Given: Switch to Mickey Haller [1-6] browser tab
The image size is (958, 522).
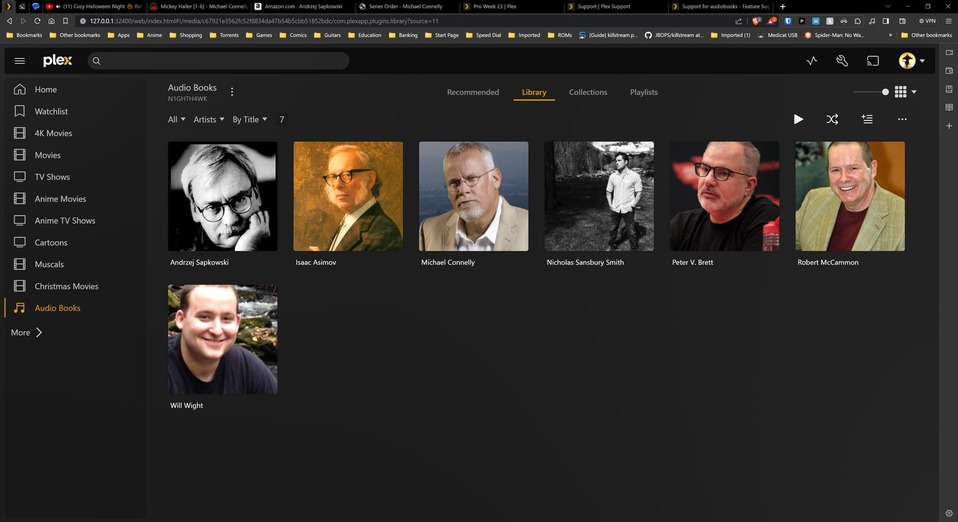Looking at the screenshot, I should (199, 6).
